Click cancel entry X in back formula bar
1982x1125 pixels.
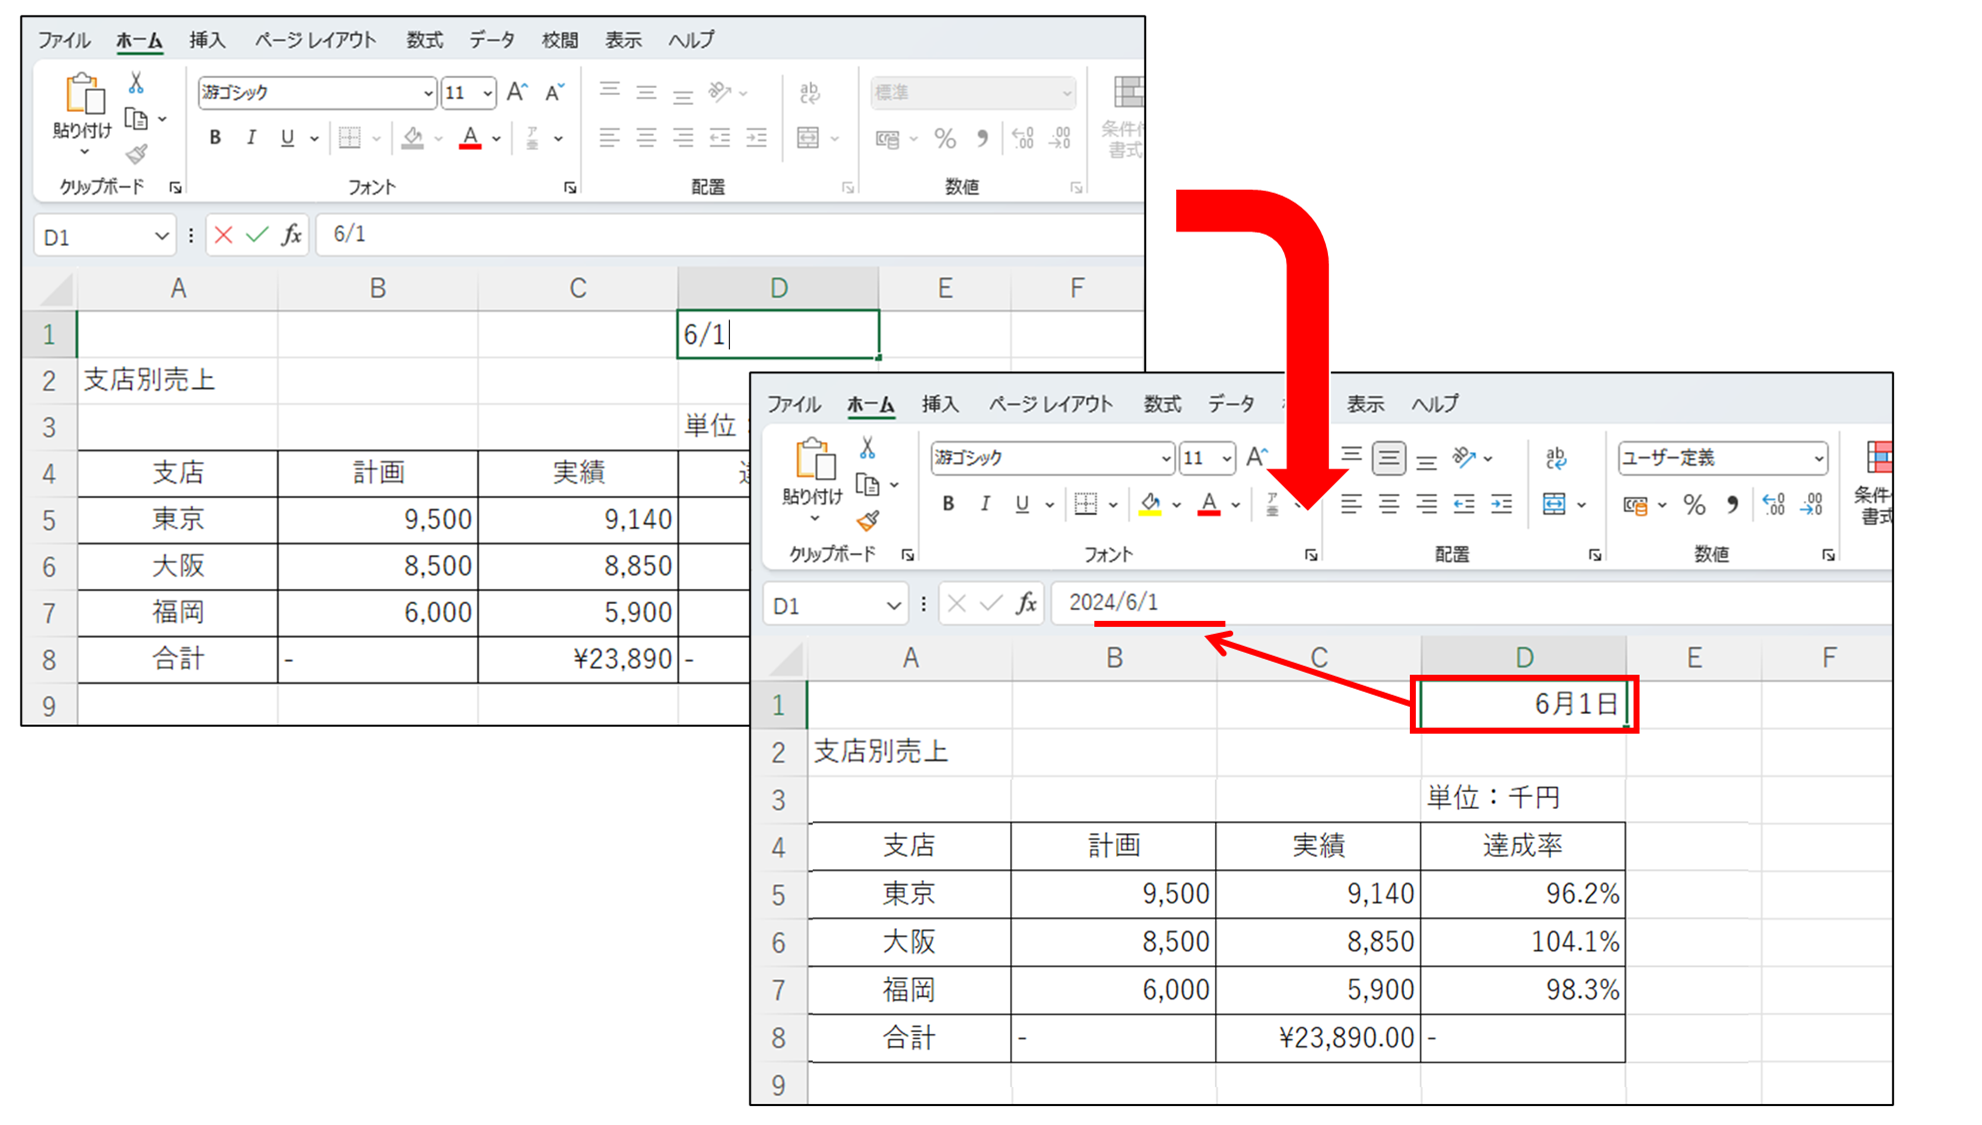pyautogui.click(x=223, y=235)
